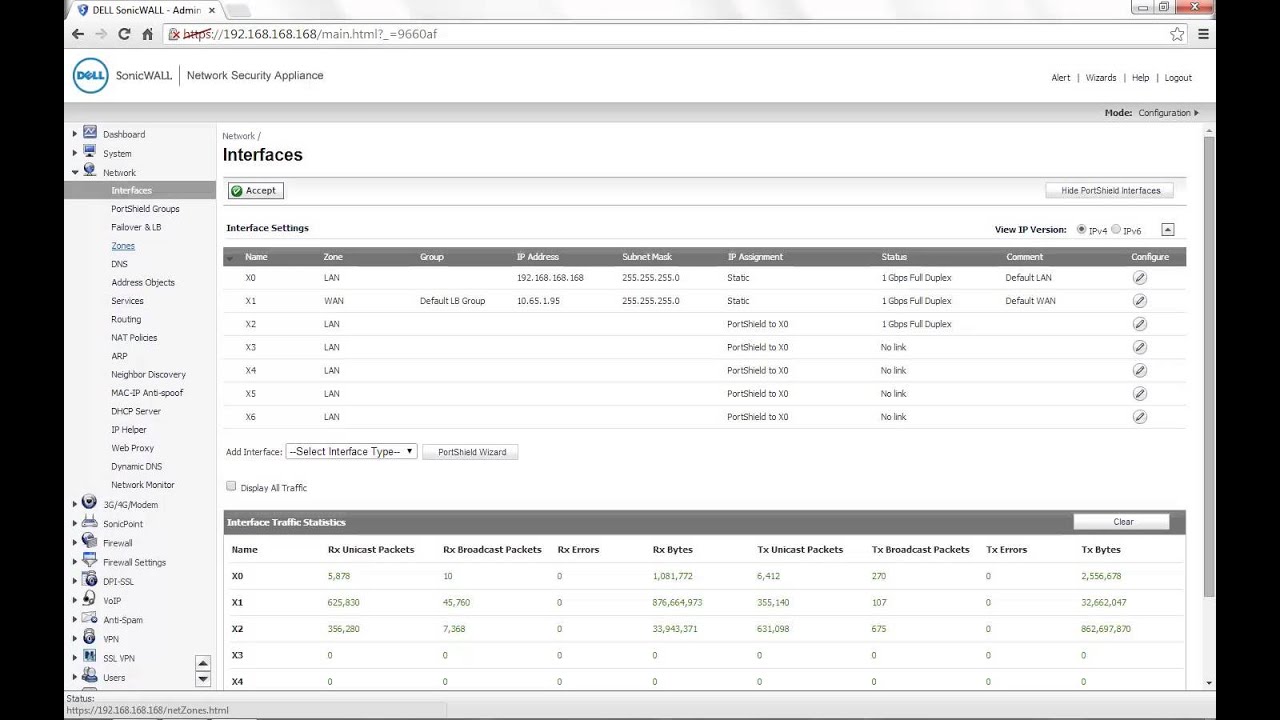Click the DPI-SSL icon
This screenshot has height=720, width=1280.
pyautogui.click(x=90, y=580)
